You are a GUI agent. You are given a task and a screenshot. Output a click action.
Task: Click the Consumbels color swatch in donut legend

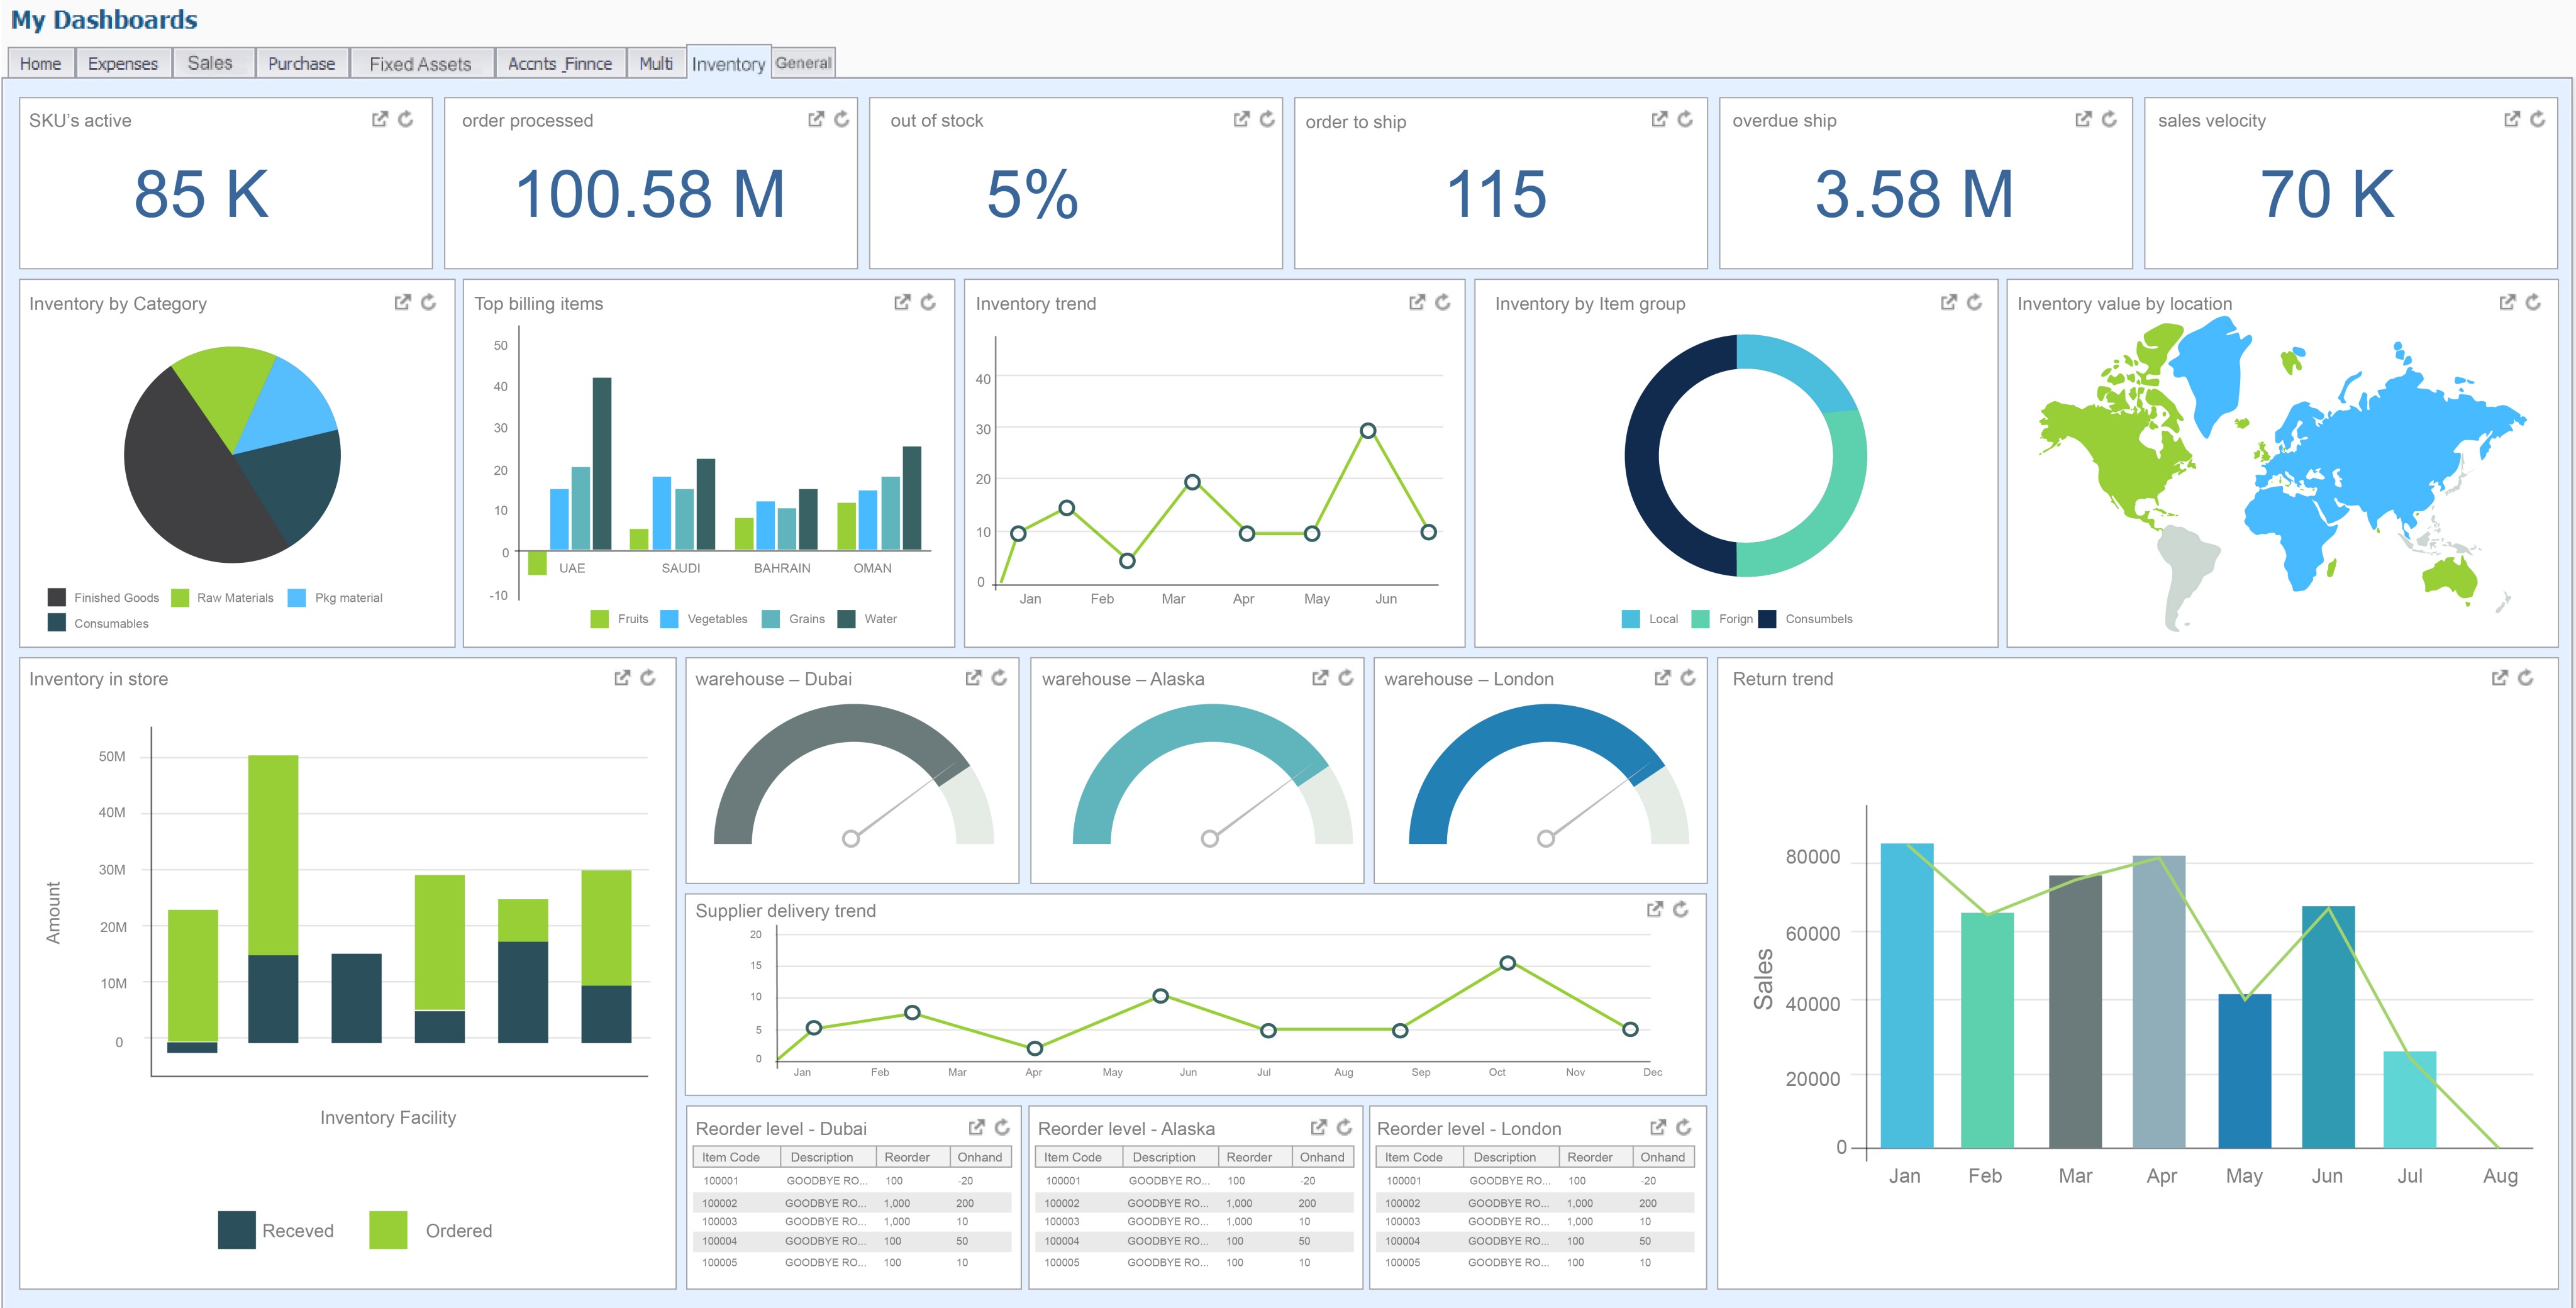pos(1767,619)
